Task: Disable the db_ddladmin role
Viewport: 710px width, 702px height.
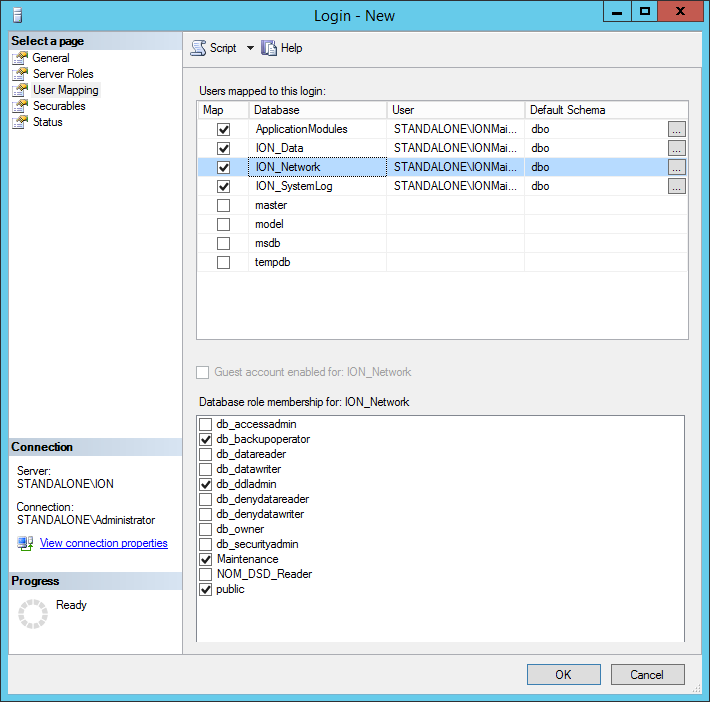Action: point(206,484)
